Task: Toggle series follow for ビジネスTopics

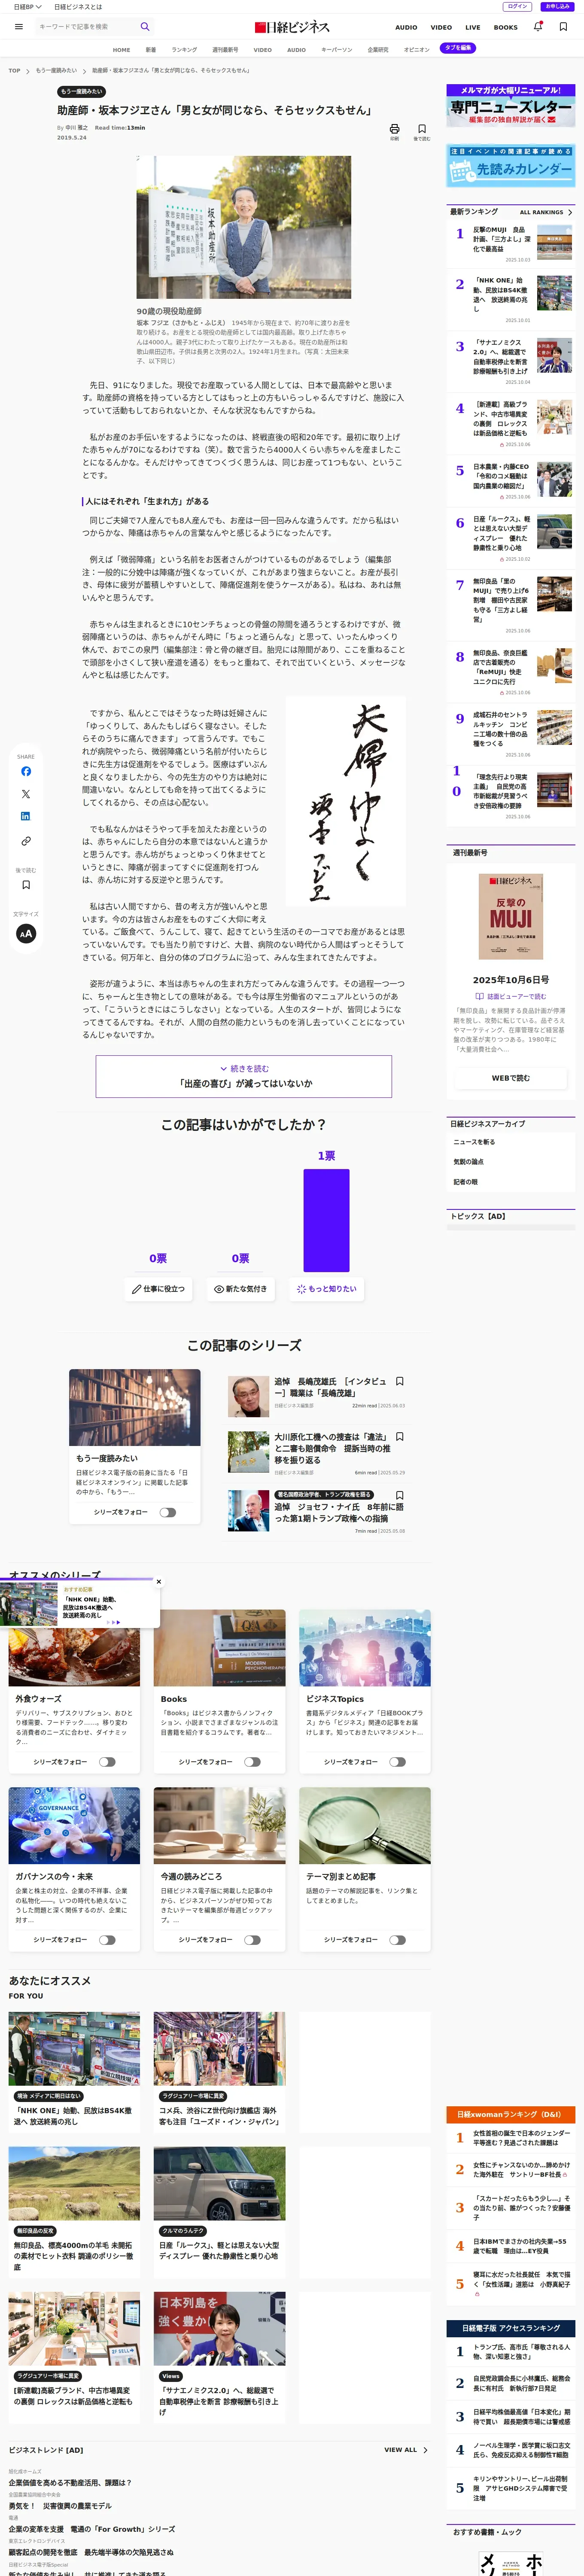Action: [x=397, y=1762]
